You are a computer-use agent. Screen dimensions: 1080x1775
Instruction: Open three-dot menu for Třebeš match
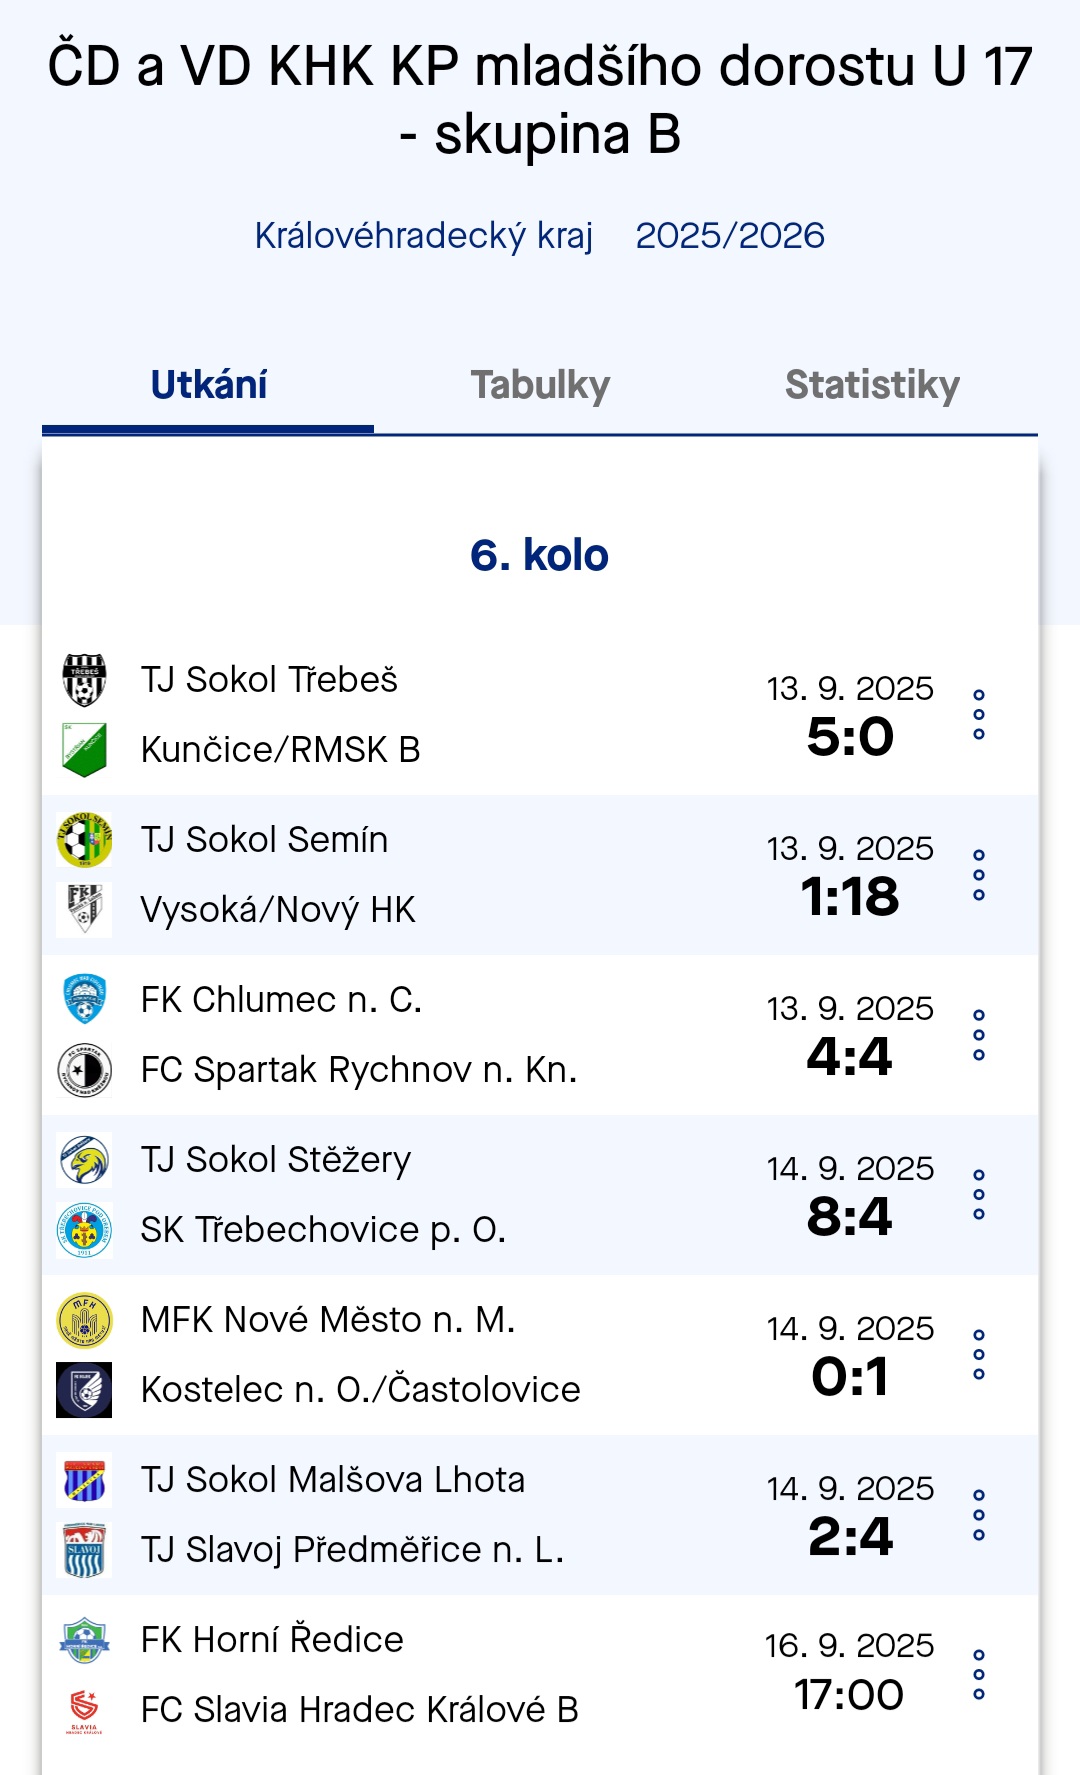point(979,715)
